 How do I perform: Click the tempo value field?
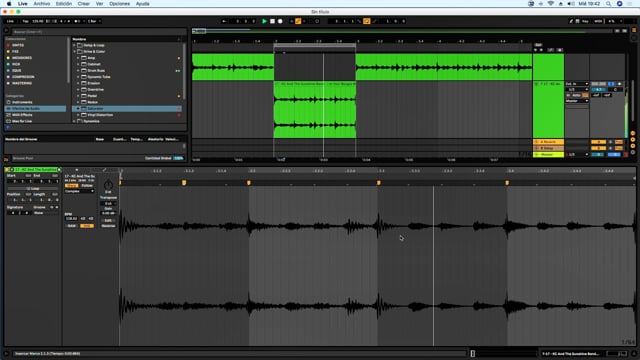tap(38, 21)
